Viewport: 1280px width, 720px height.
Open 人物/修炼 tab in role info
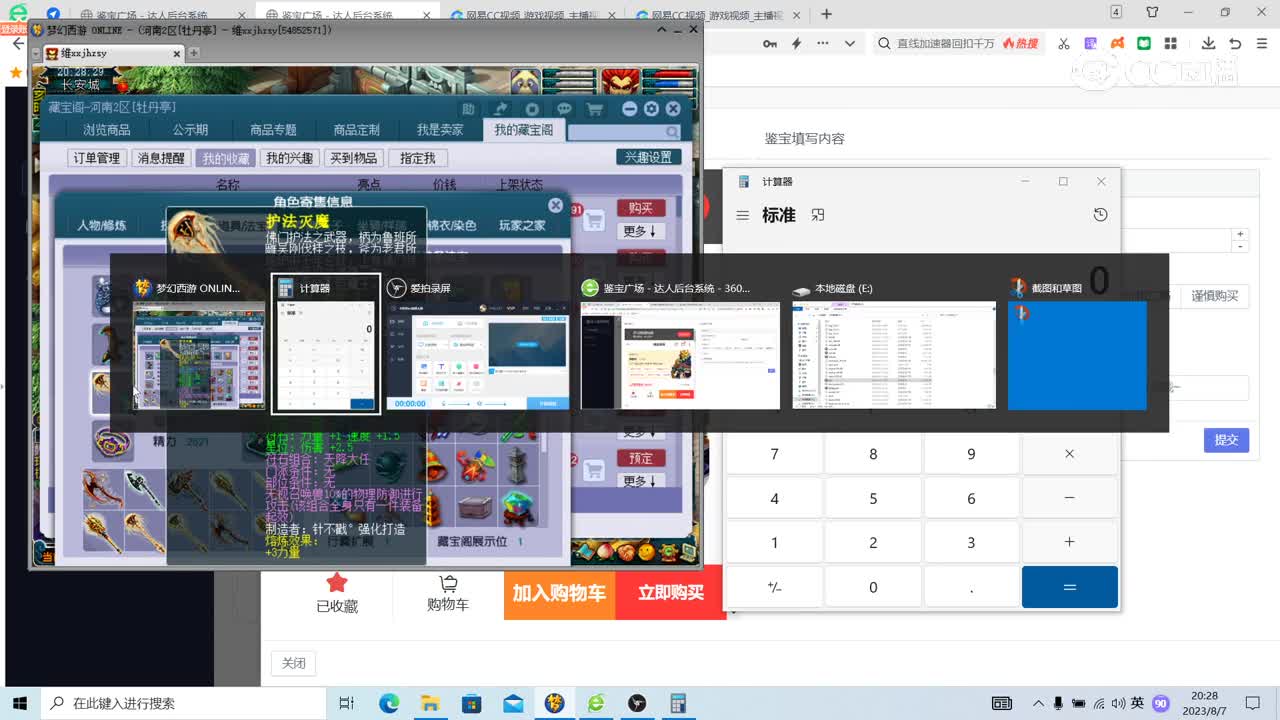tap(101, 225)
